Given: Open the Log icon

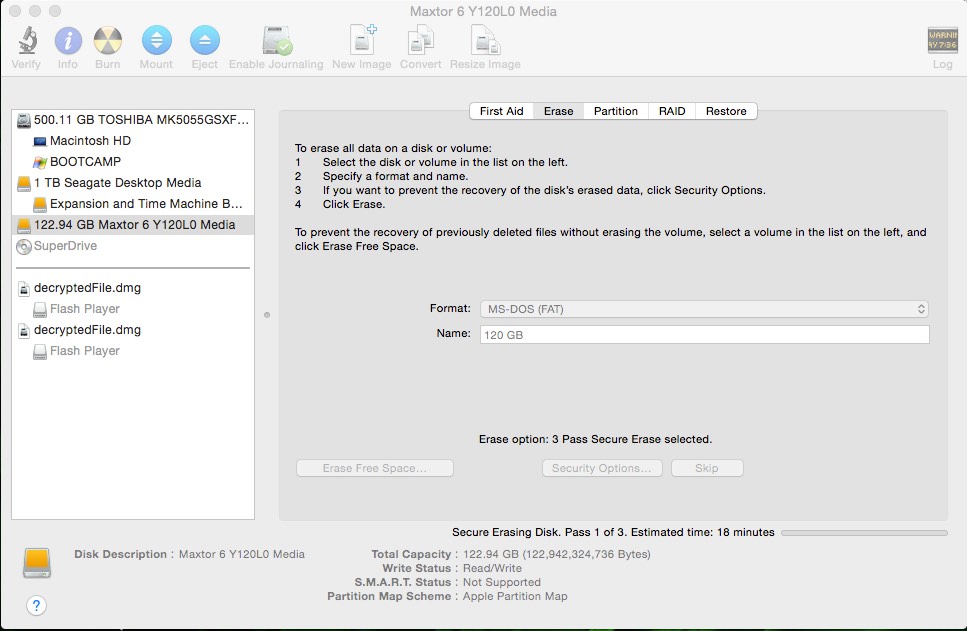Looking at the screenshot, I should coord(942,41).
